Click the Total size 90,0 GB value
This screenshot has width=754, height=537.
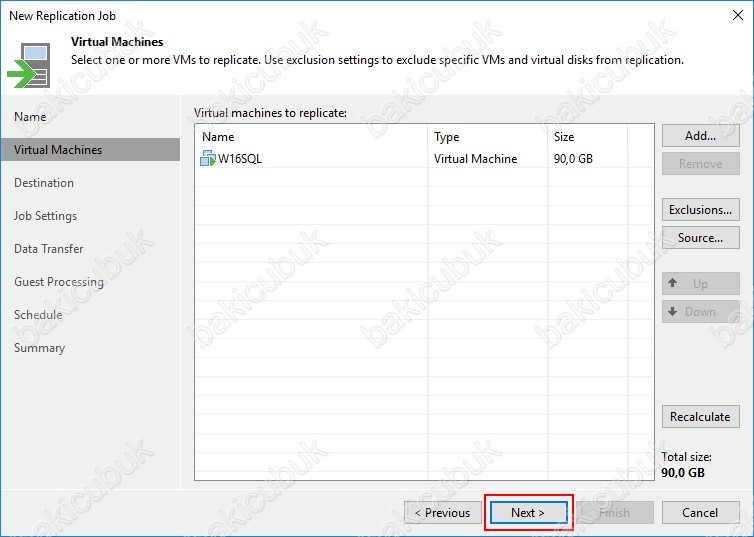point(683,472)
